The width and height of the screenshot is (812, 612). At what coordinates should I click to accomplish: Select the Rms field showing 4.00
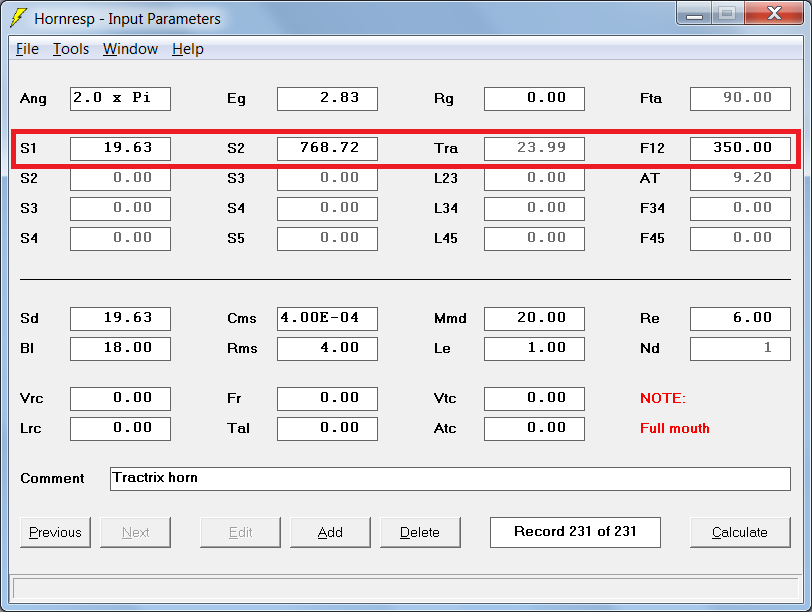(327, 348)
